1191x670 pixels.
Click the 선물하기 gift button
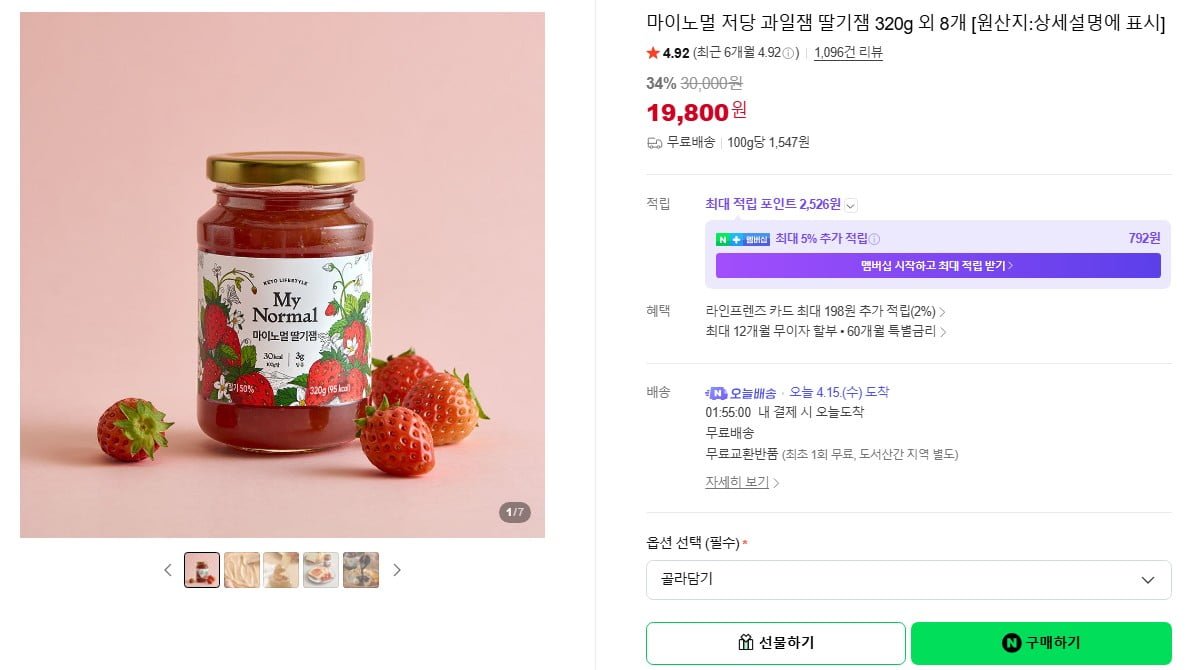(775, 643)
